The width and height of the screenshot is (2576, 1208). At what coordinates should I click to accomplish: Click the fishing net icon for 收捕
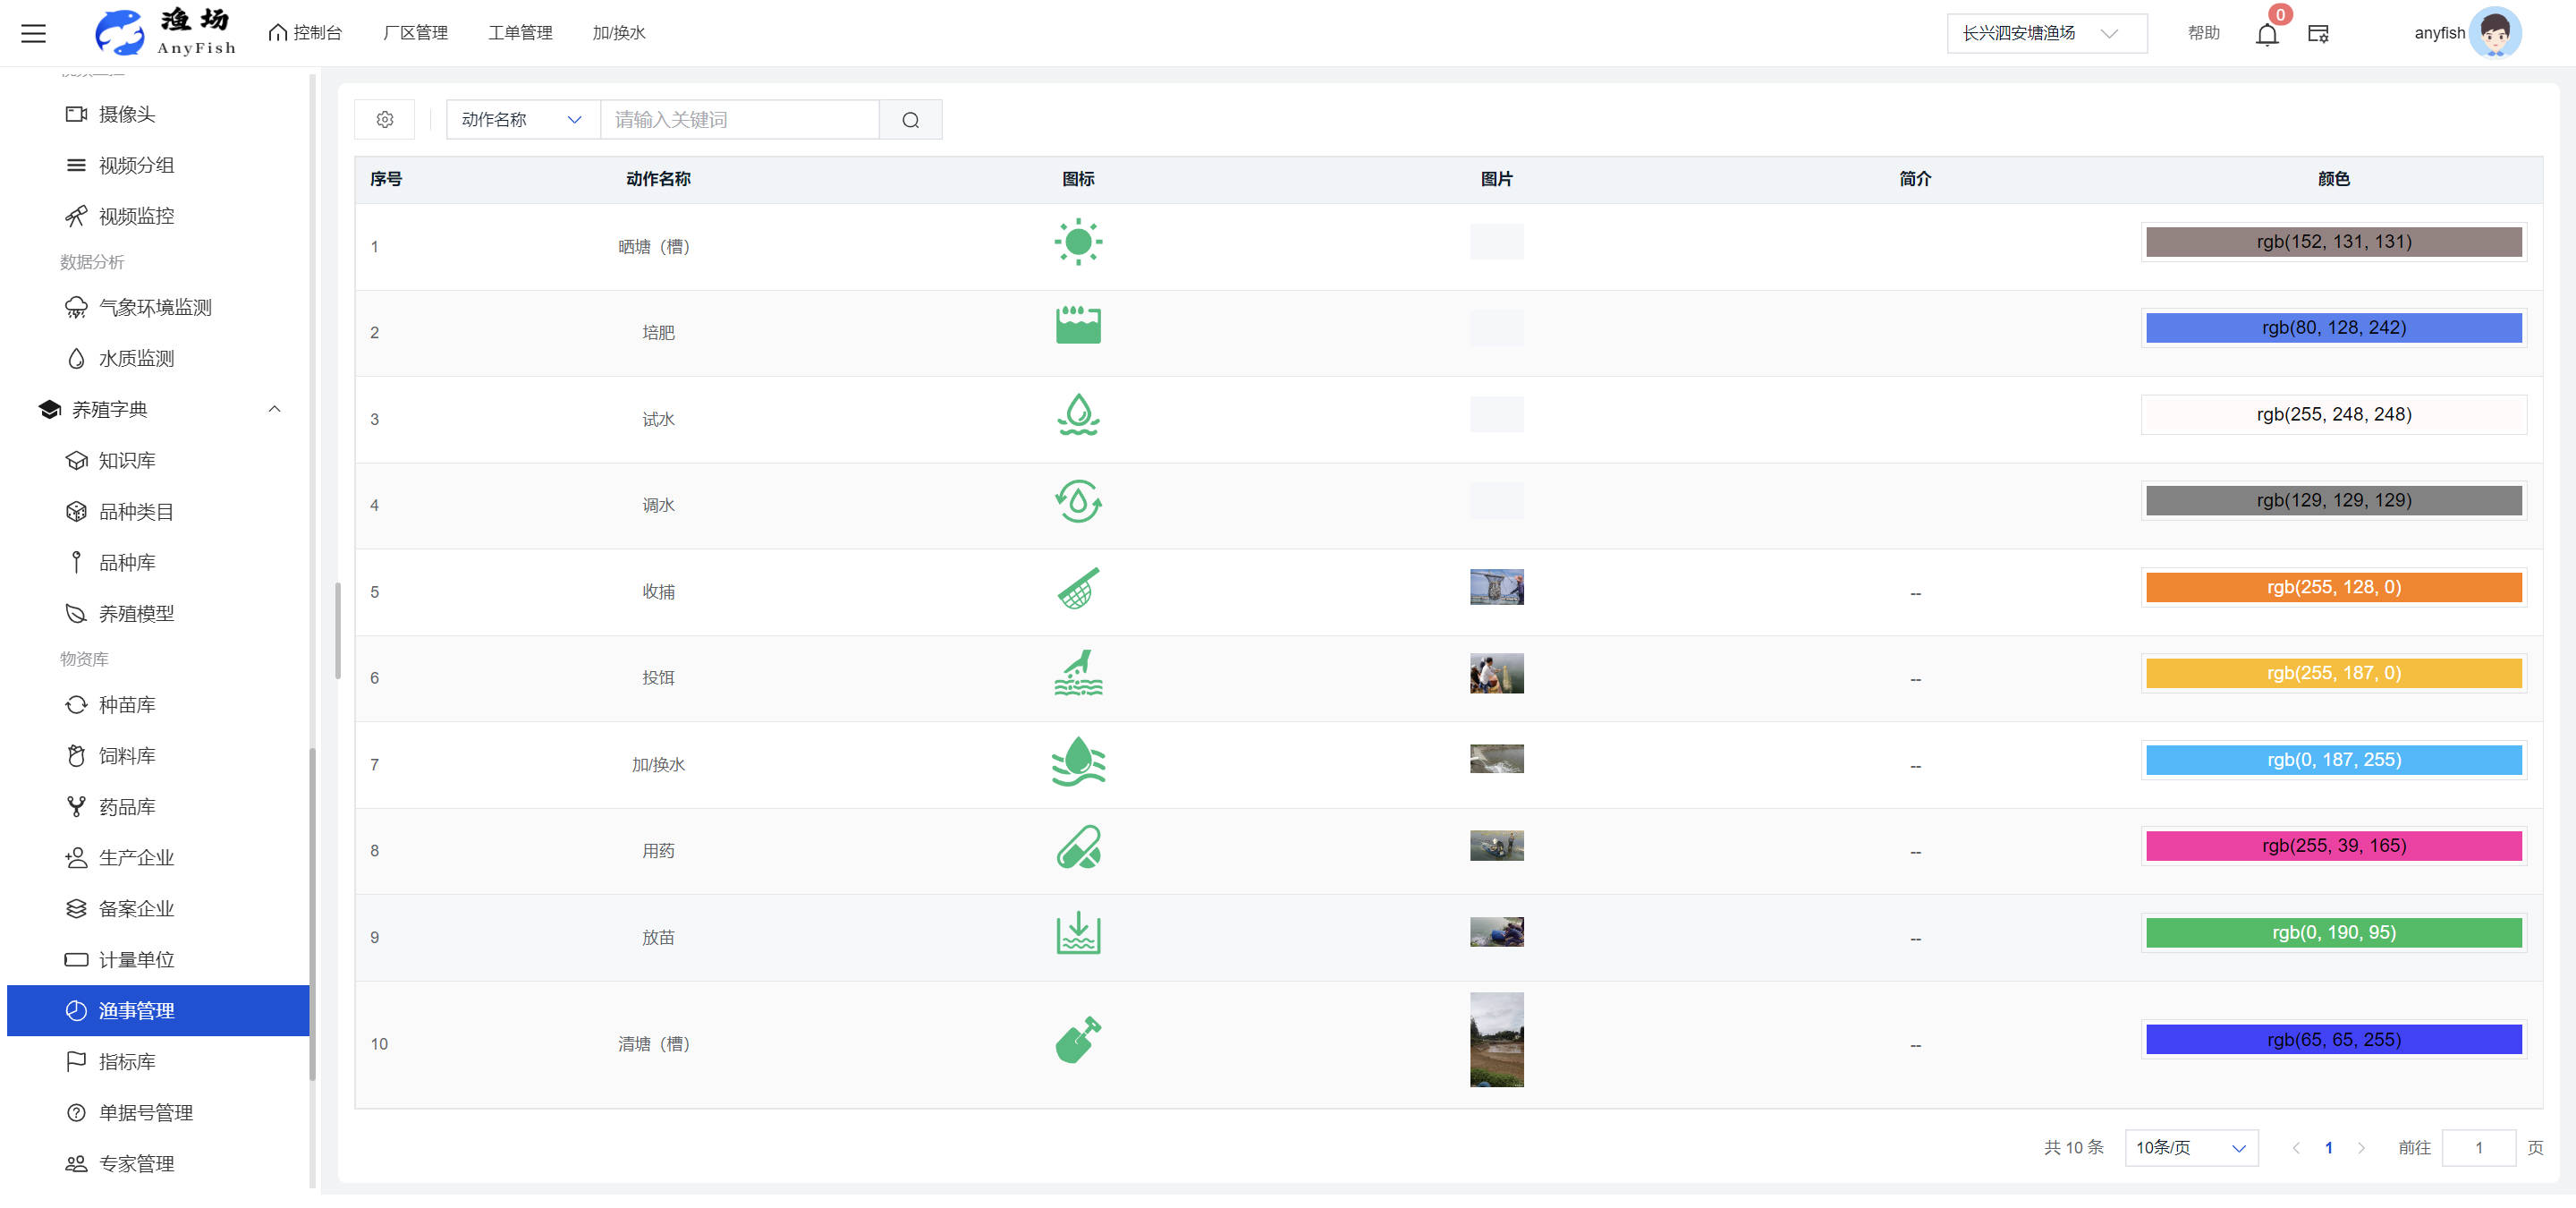[x=1077, y=588]
